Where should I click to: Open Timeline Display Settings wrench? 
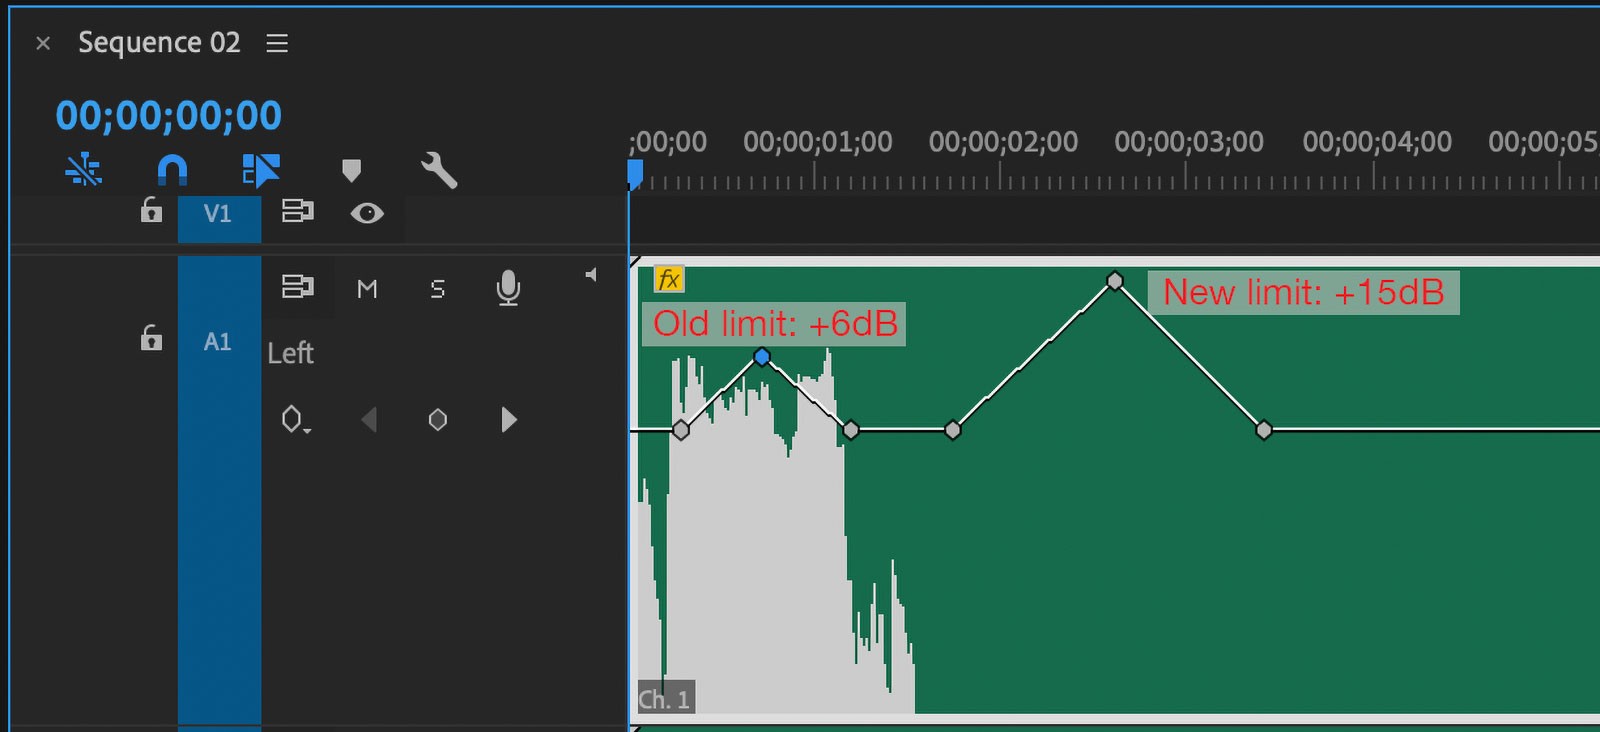pyautogui.click(x=439, y=170)
